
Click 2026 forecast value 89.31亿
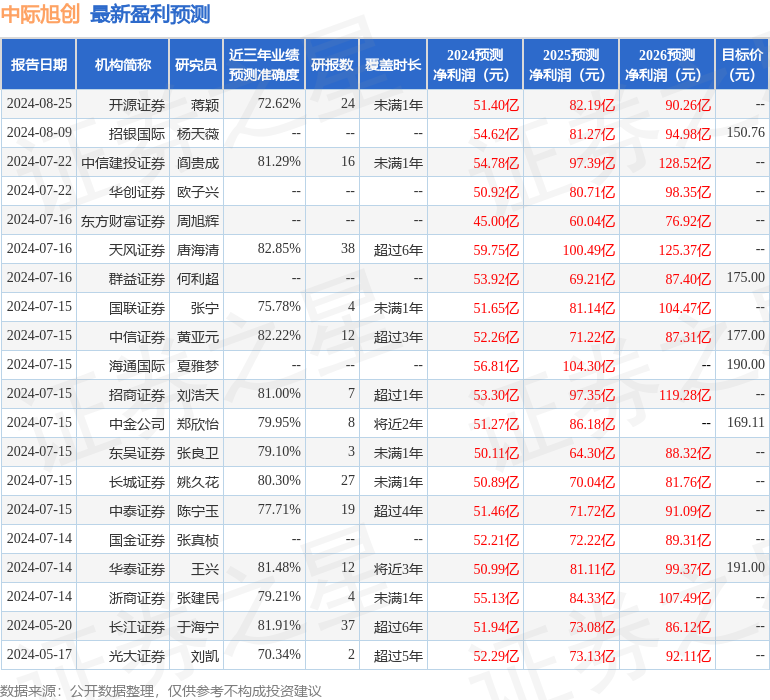tap(688, 539)
